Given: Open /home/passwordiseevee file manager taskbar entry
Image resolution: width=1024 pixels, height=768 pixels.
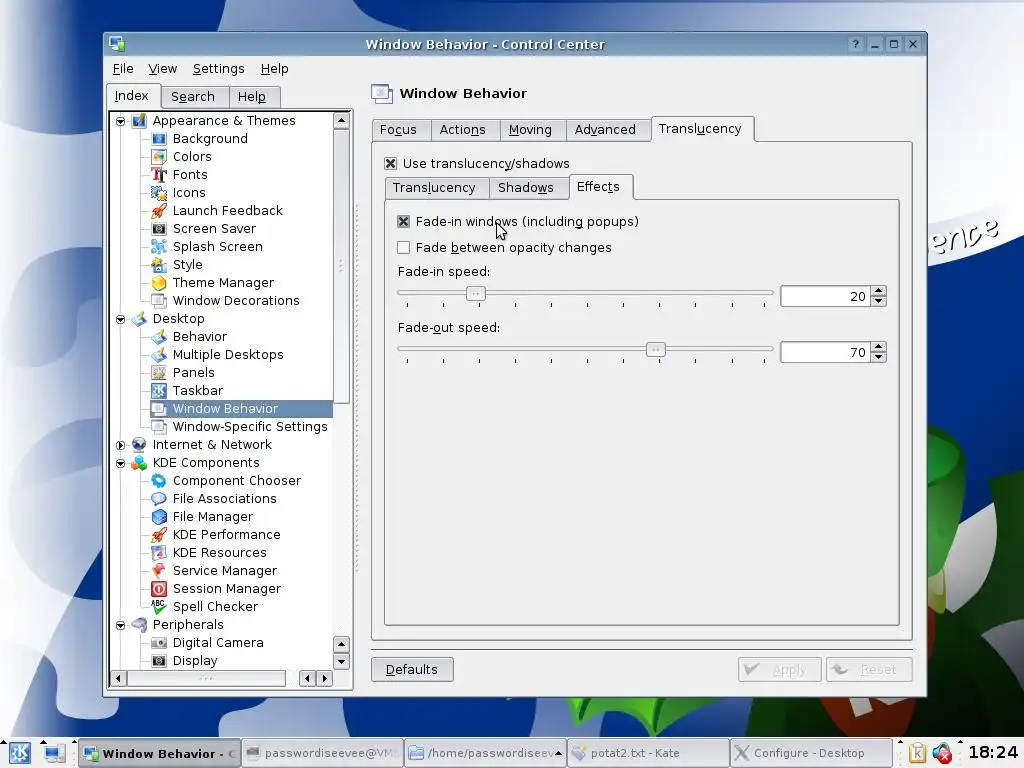Looking at the screenshot, I should pos(485,753).
